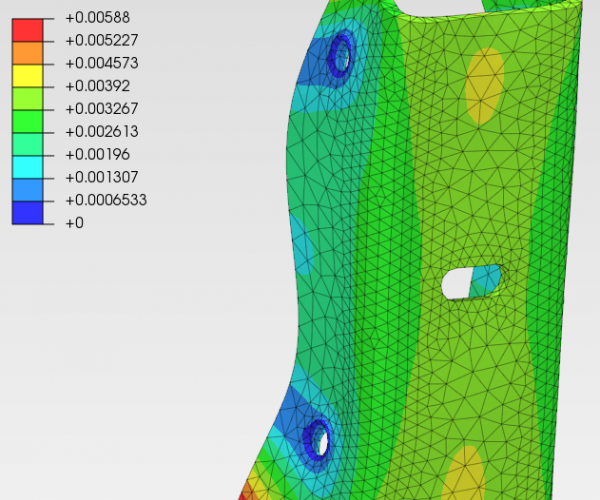Image resolution: width=600 pixels, height=500 pixels.
Task: Click the cyan legend color swatch
Action: (x=28, y=167)
